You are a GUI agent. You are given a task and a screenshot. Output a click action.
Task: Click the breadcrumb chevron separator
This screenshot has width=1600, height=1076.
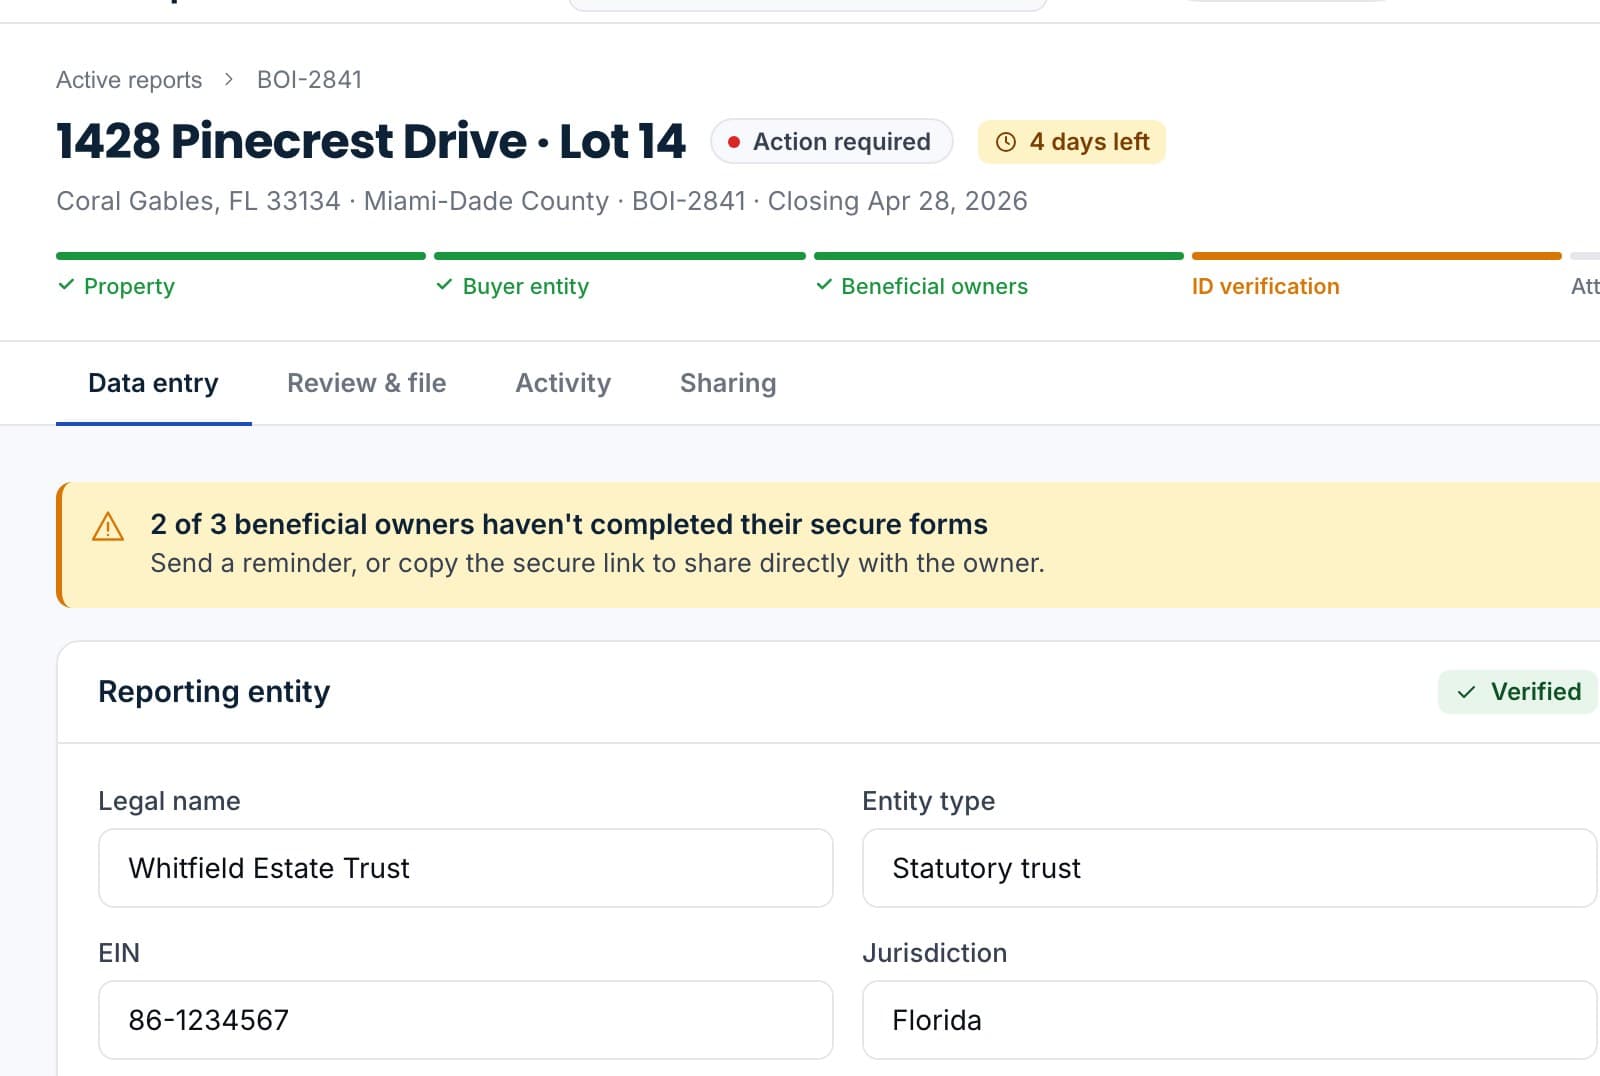[229, 79]
